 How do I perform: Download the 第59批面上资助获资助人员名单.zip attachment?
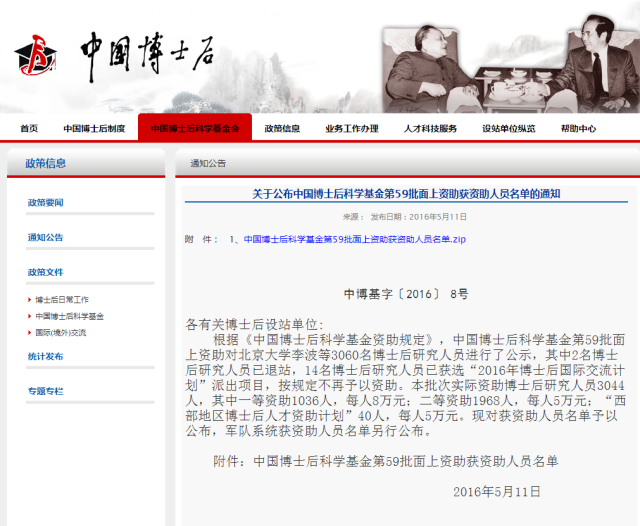(354, 240)
